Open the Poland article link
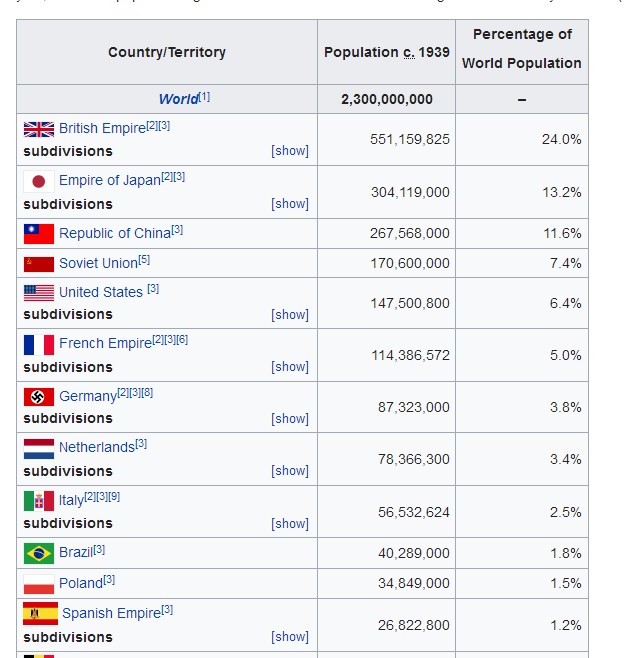This screenshot has height=658, width=641. pyautogui.click(x=80, y=583)
